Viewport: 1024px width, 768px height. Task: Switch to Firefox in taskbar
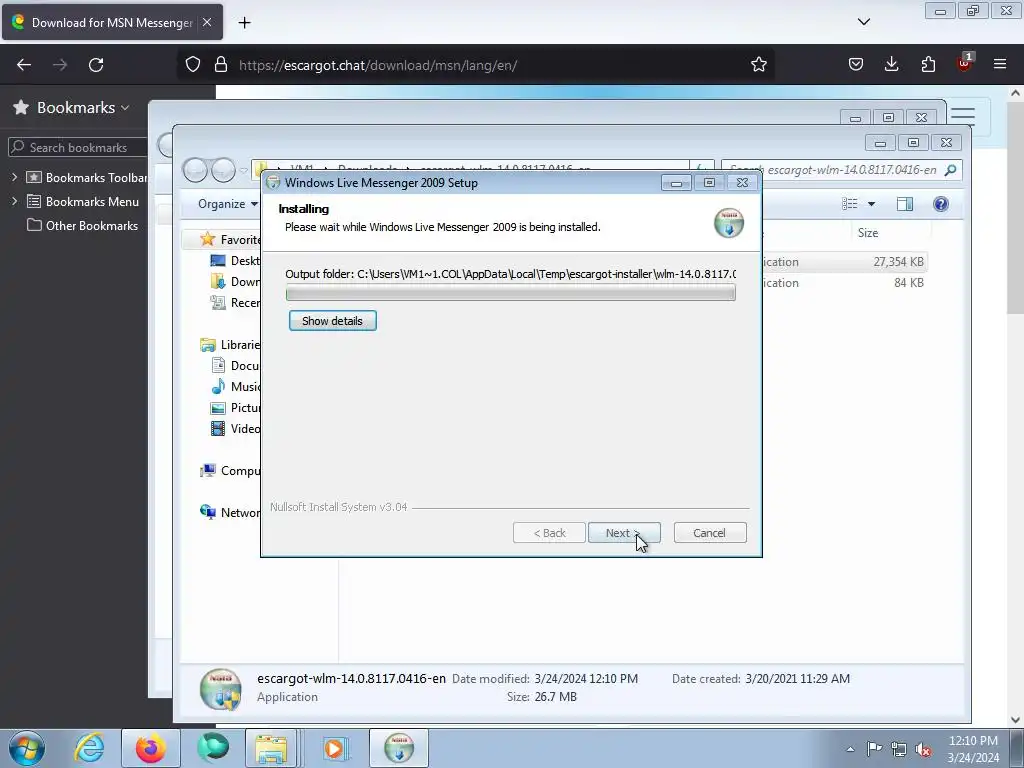(x=151, y=748)
